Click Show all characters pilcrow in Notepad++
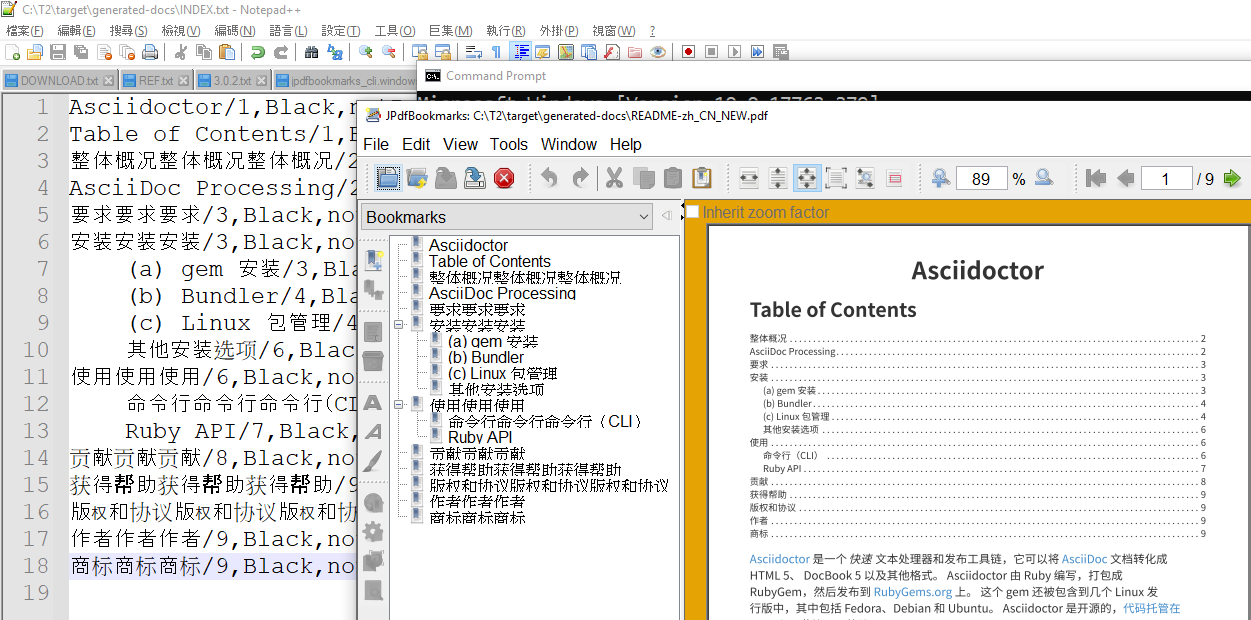The height and width of the screenshot is (620, 1251). coord(497,52)
